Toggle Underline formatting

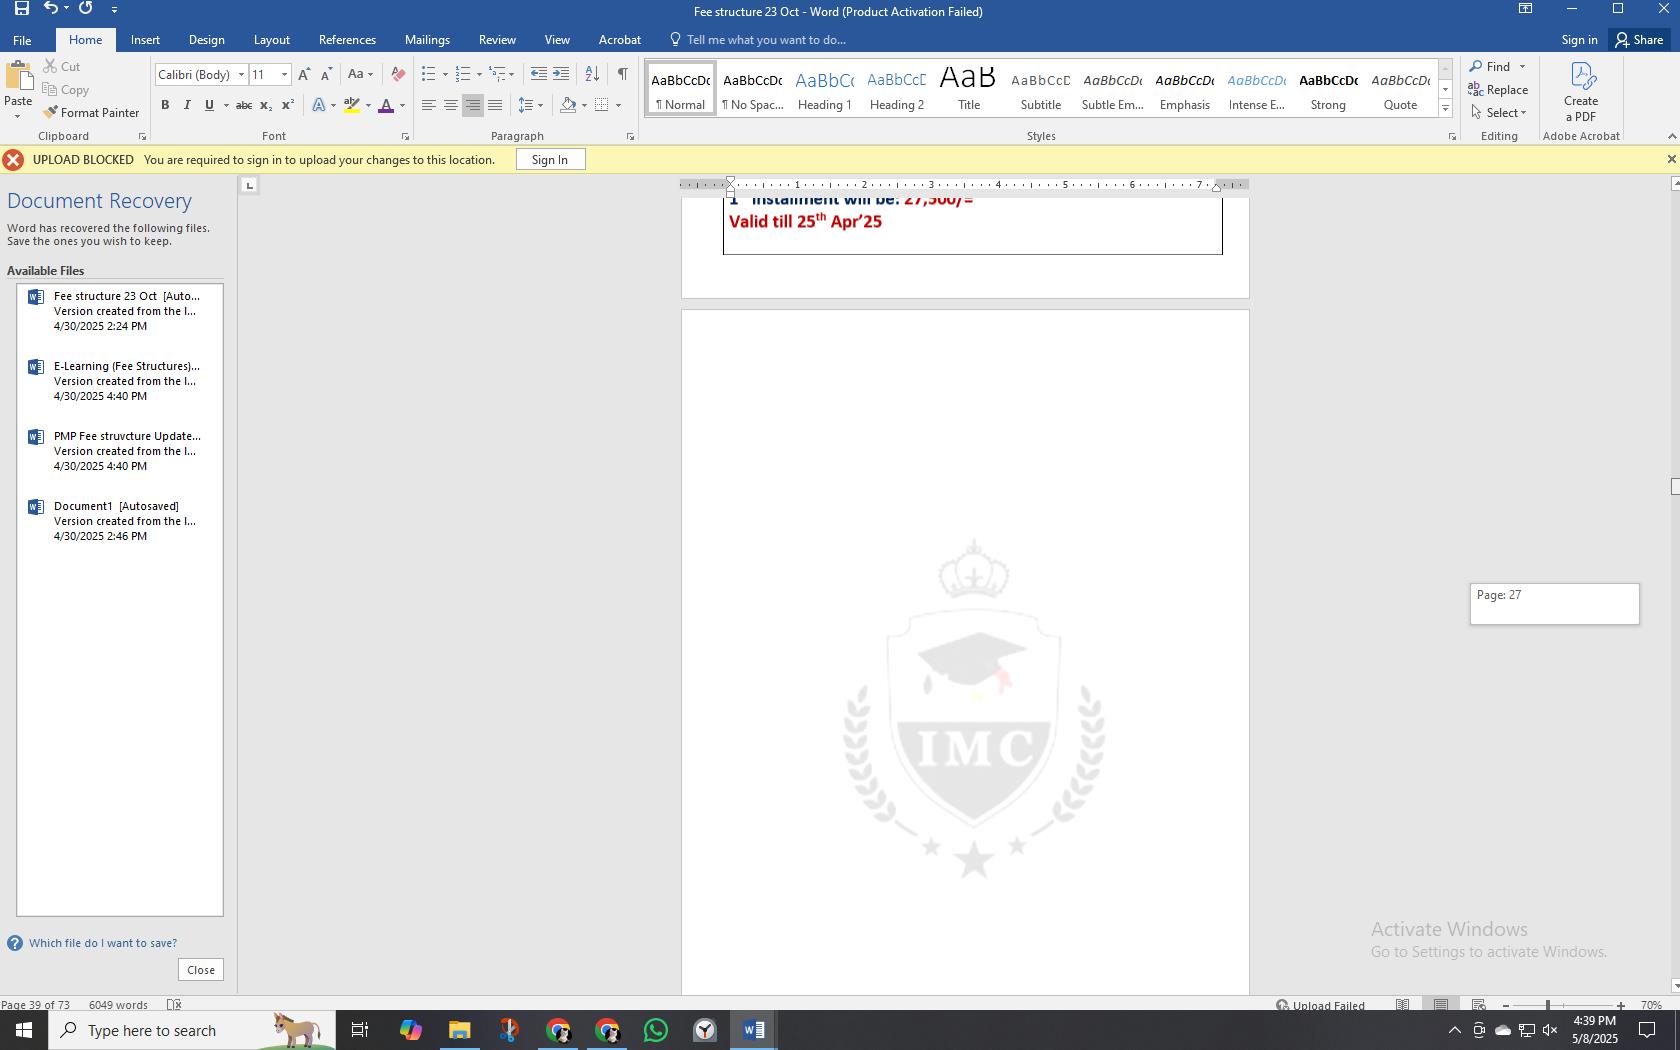pos(209,105)
